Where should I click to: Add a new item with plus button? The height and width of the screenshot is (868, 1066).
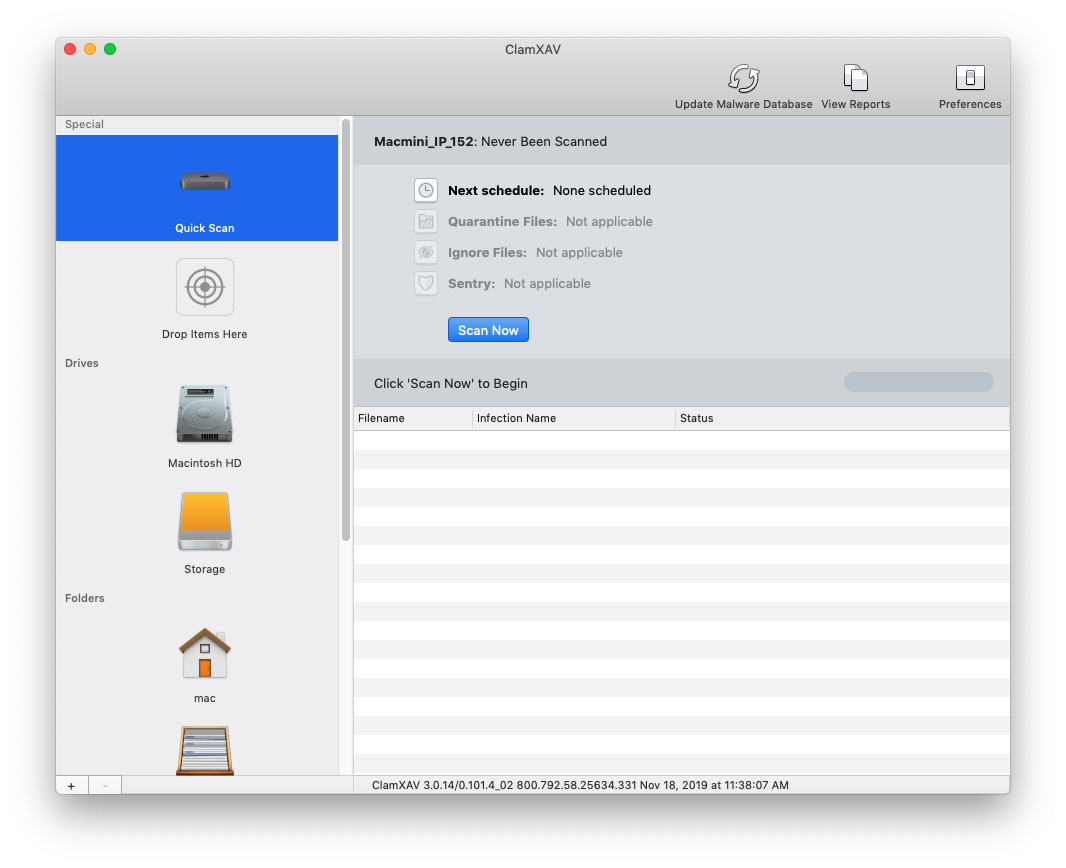tap(71, 786)
